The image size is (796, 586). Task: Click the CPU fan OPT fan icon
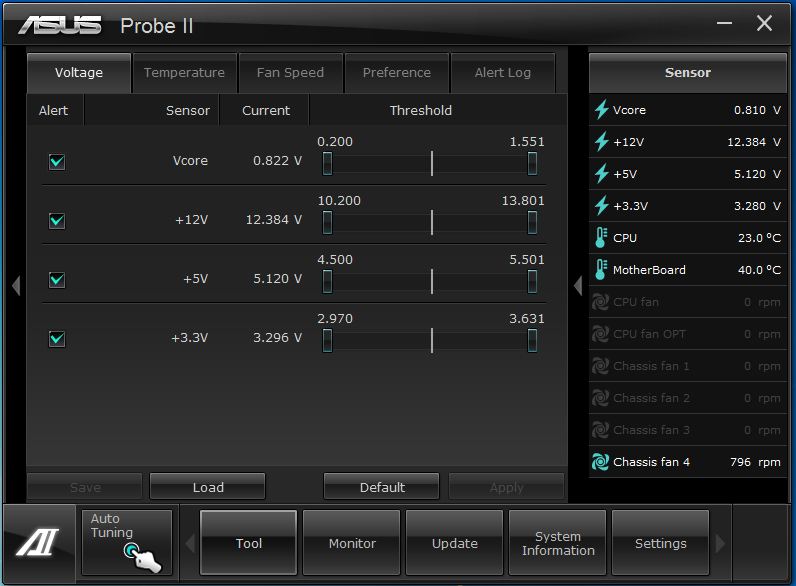coord(601,334)
